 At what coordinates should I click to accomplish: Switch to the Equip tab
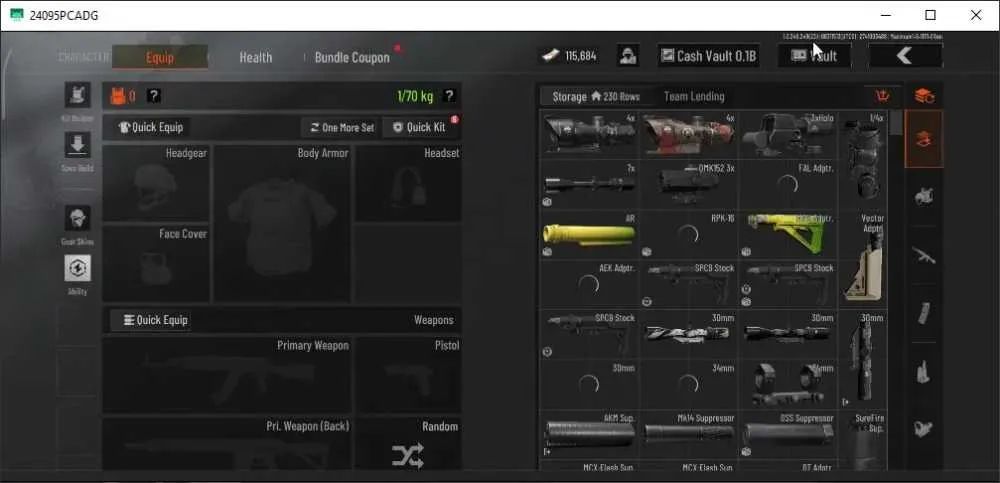tap(160, 57)
